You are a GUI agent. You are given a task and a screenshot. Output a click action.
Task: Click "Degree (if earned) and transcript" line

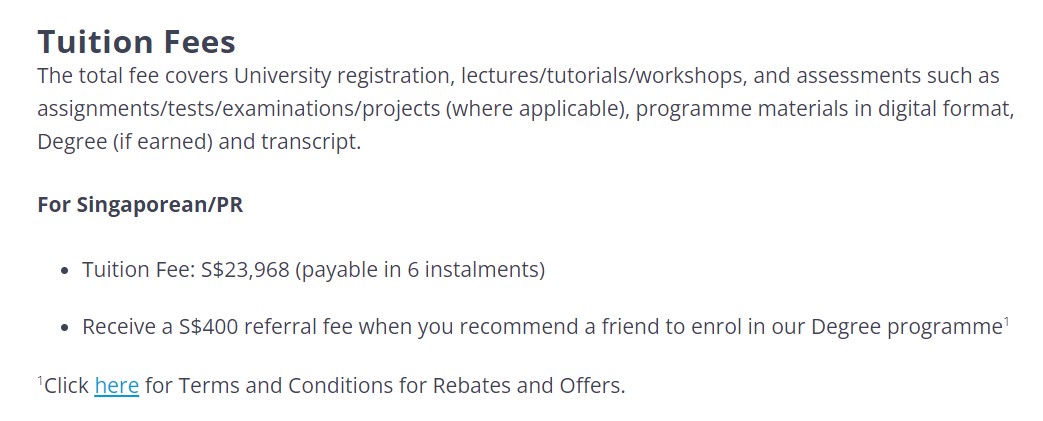[x=199, y=142]
